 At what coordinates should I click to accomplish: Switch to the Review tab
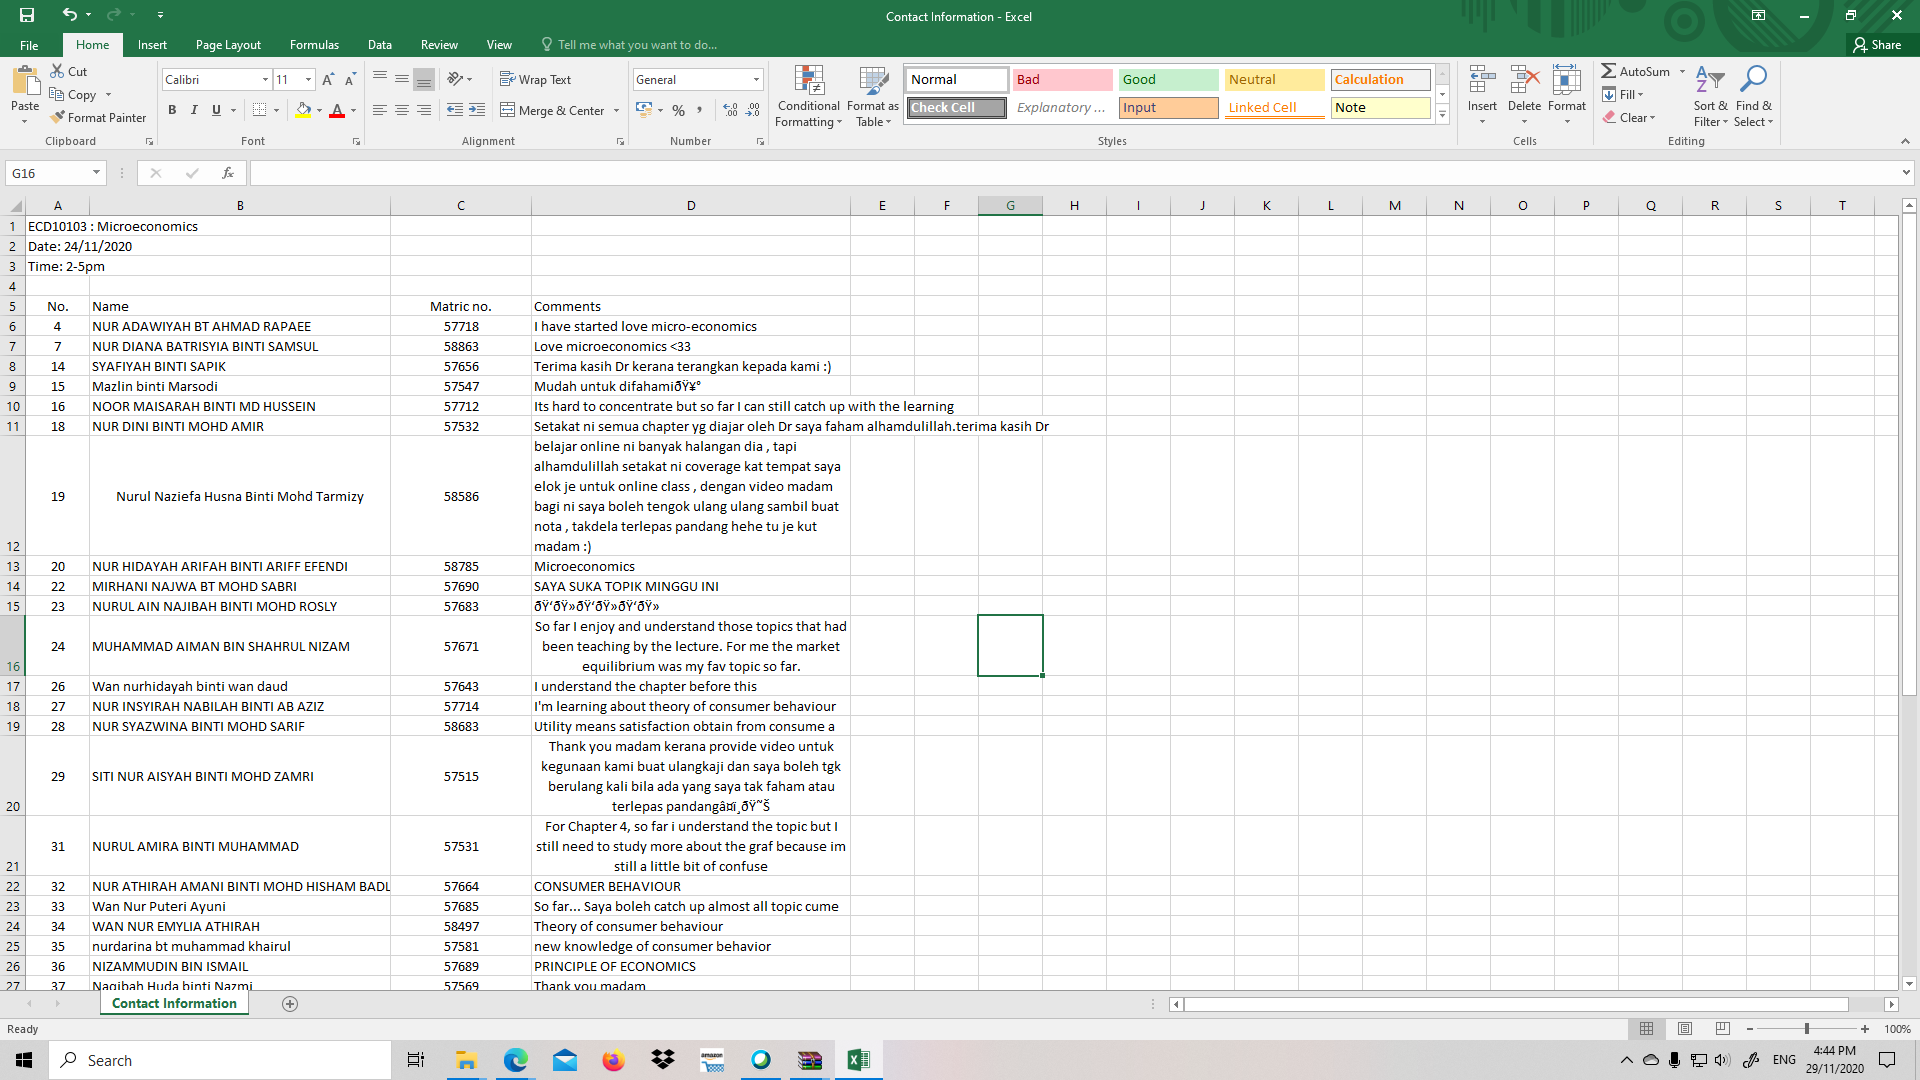tap(439, 45)
